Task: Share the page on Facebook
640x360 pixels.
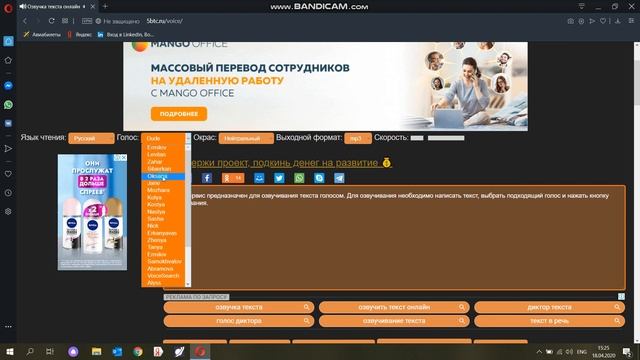Action: [207, 178]
